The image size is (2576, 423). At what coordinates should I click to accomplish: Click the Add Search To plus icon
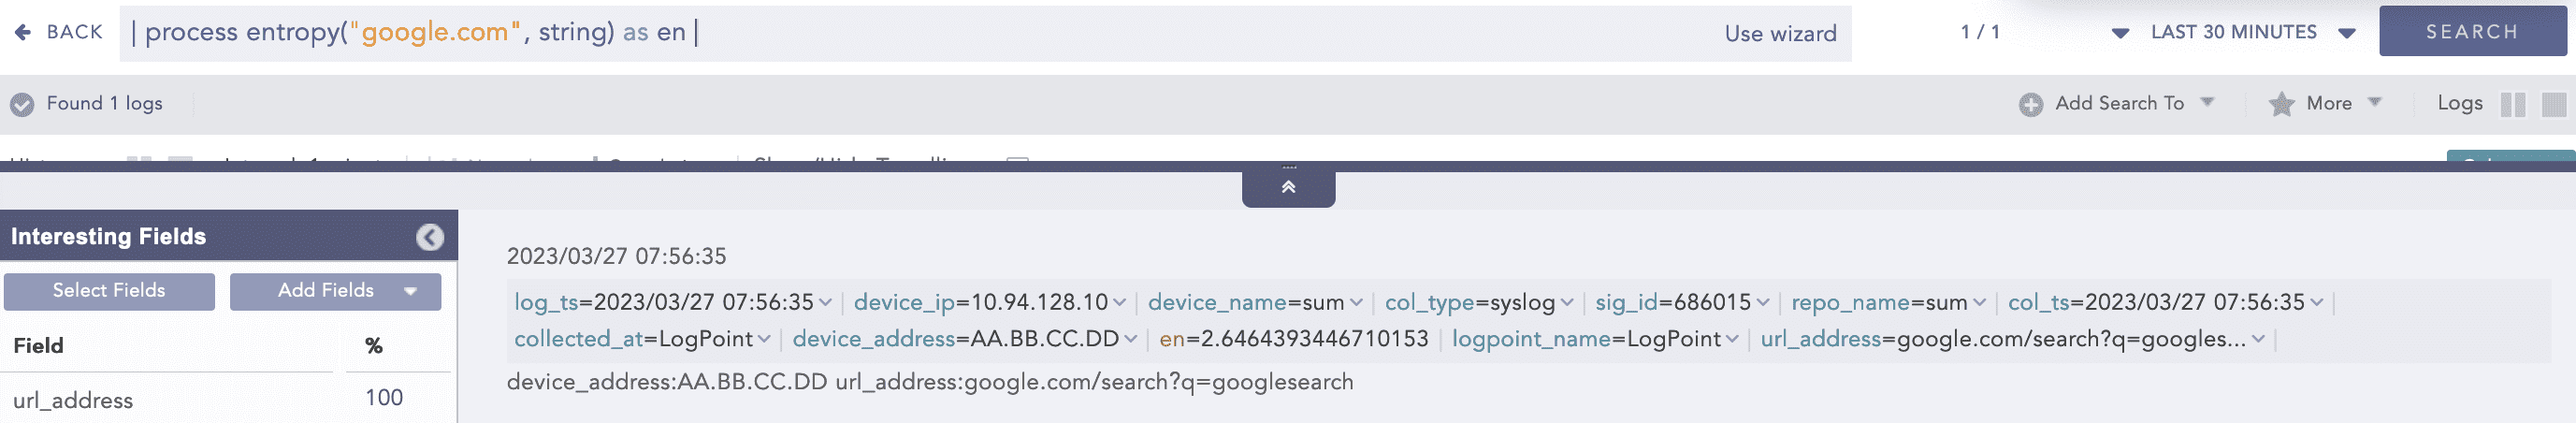[2030, 104]
